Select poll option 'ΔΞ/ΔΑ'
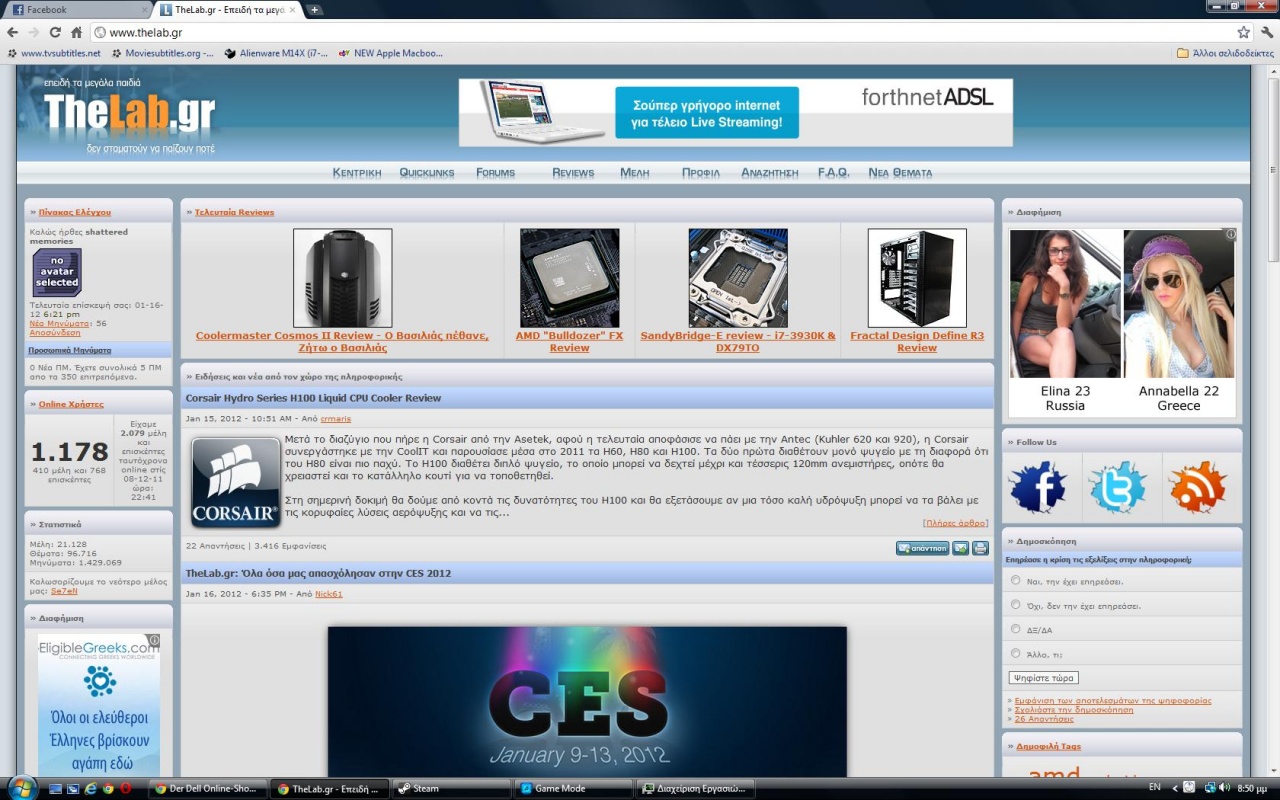 pos(1016,629)
